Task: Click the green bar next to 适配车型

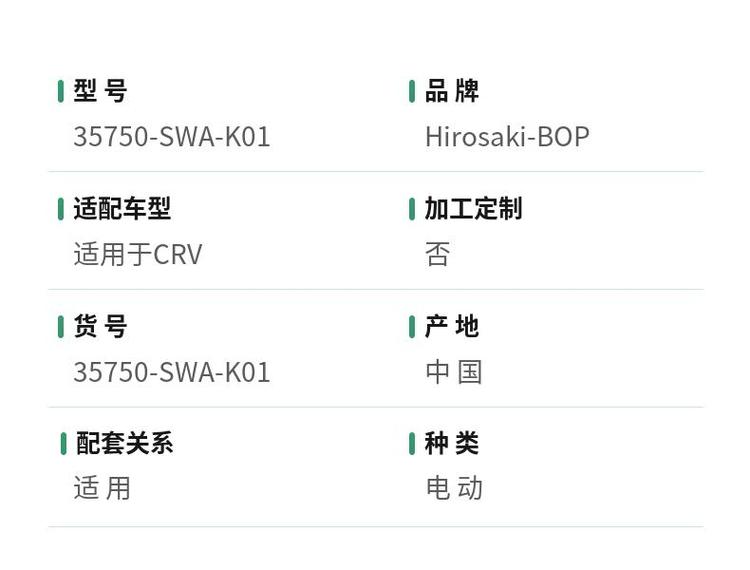Action: 61,209
